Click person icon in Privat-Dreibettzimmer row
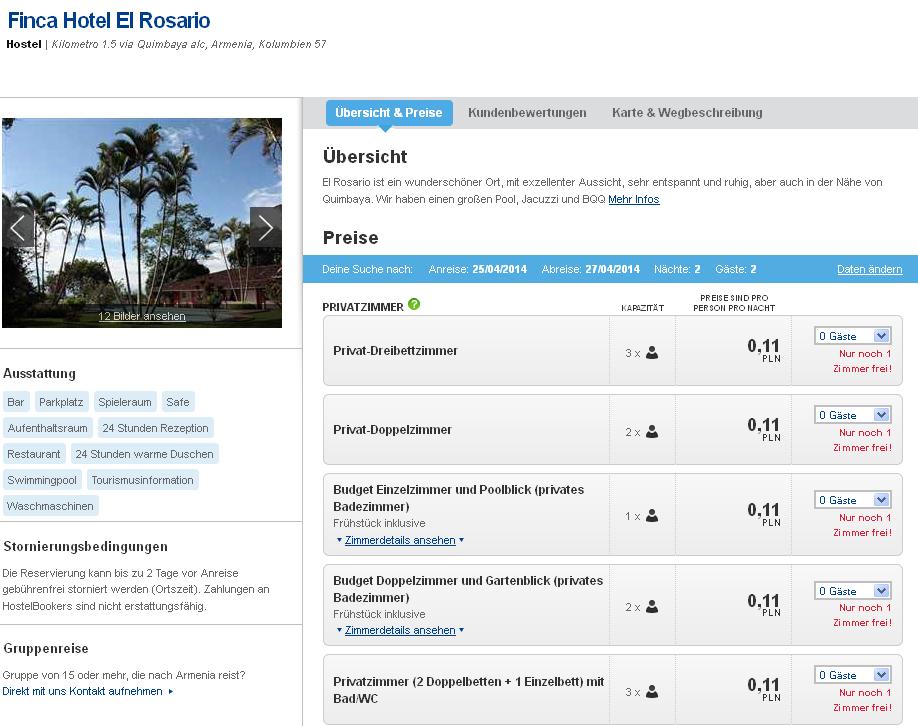Viewport: 918px width, 726px height. [x=652, y=353]
